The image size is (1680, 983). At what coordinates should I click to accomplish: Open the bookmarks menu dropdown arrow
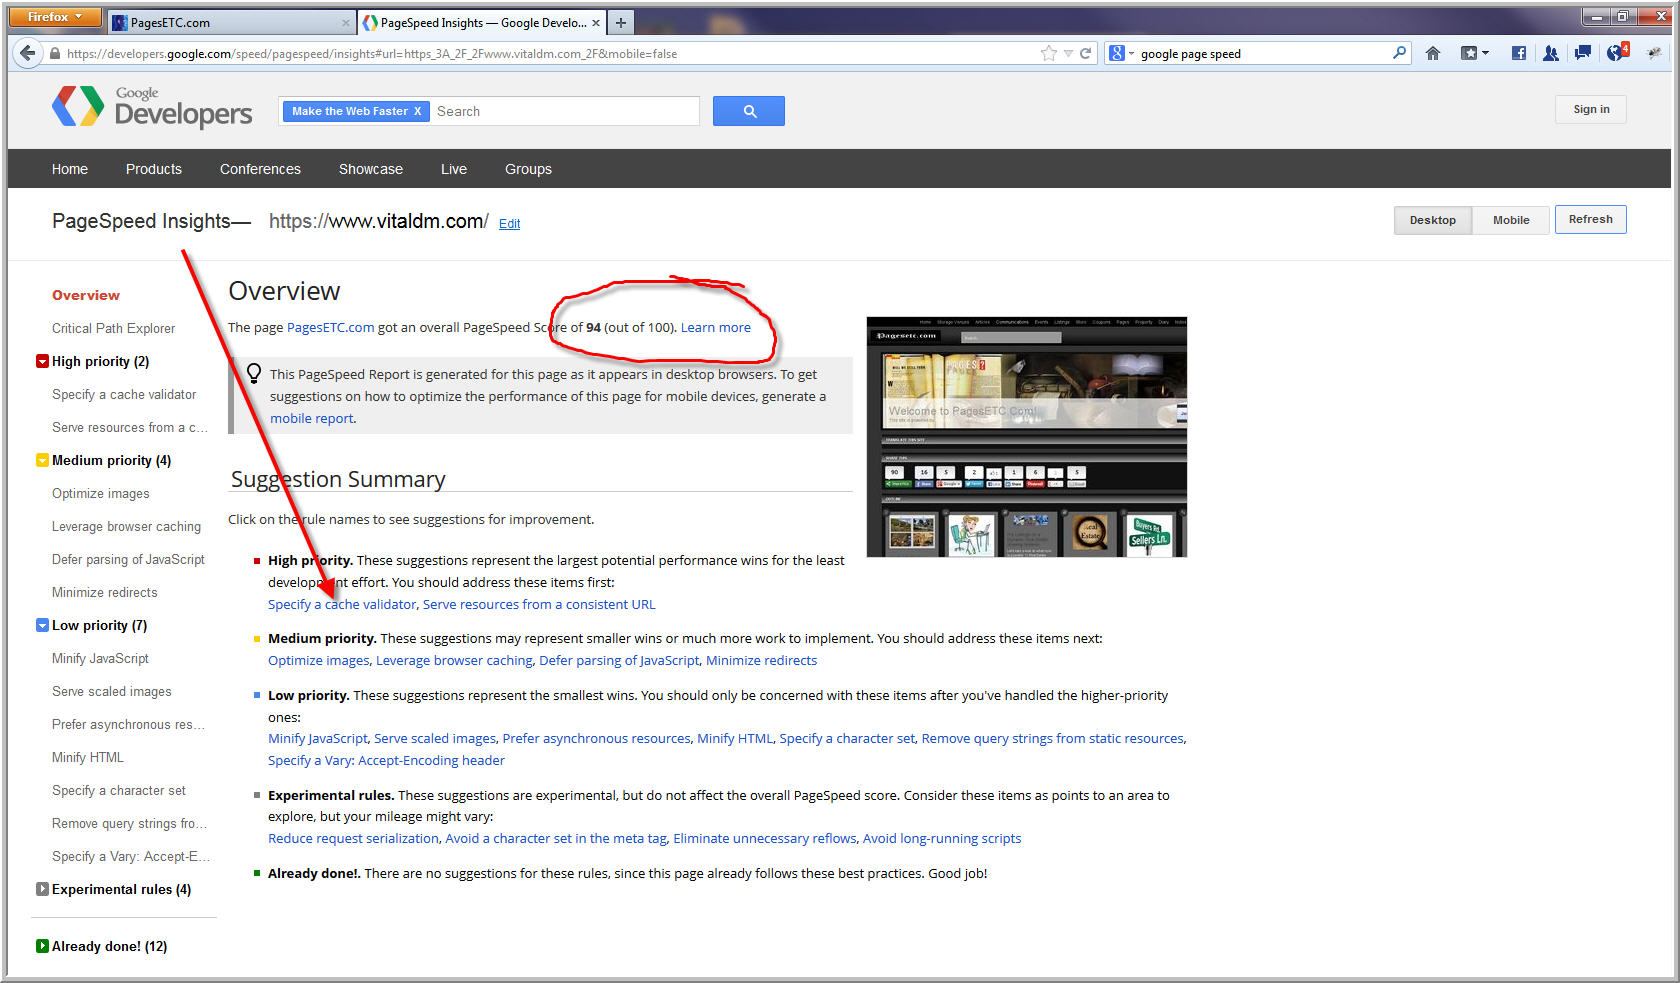point(1485,54)
